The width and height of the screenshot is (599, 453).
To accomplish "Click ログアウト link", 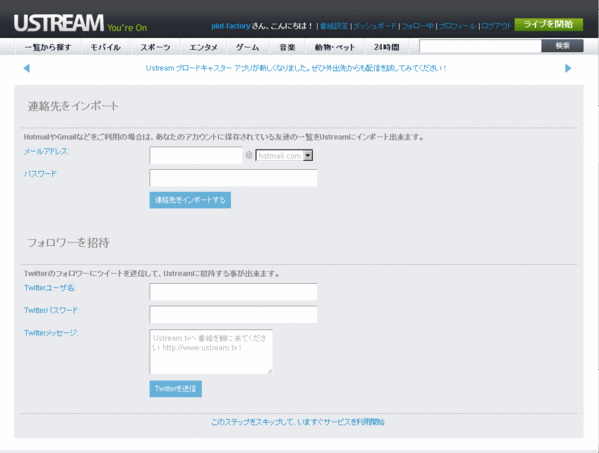I will pos(496,26).
